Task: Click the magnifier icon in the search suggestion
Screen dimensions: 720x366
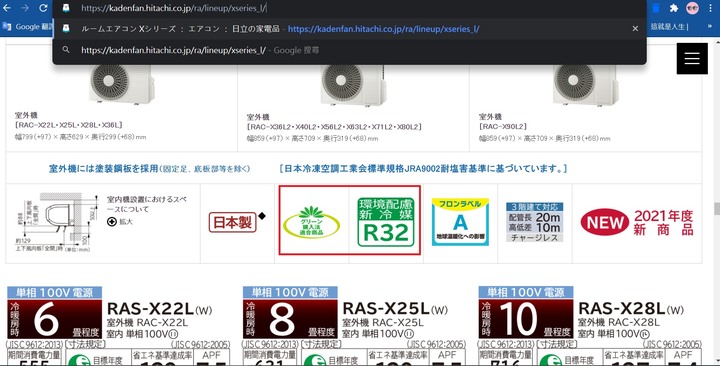Action: 66,50
